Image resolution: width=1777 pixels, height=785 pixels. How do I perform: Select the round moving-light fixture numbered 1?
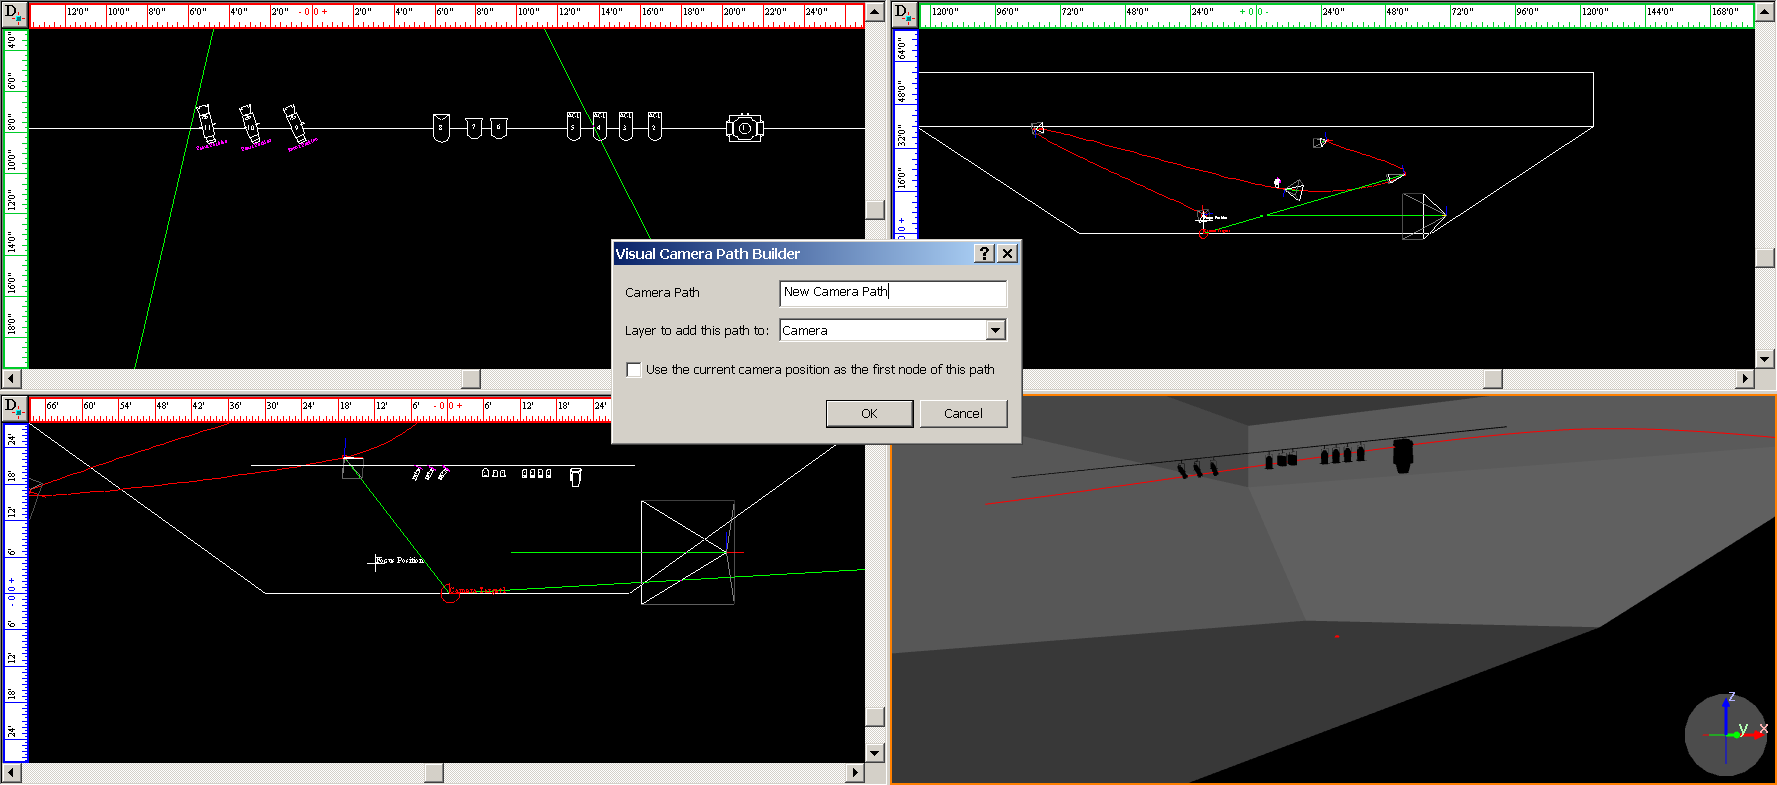point(744,128)
